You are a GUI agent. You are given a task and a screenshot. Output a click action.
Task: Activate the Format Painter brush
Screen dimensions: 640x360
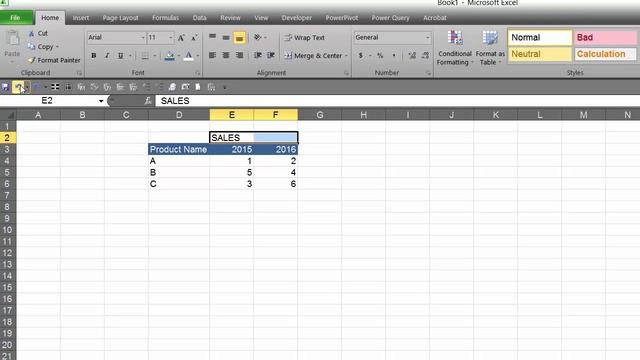point(54,60)
